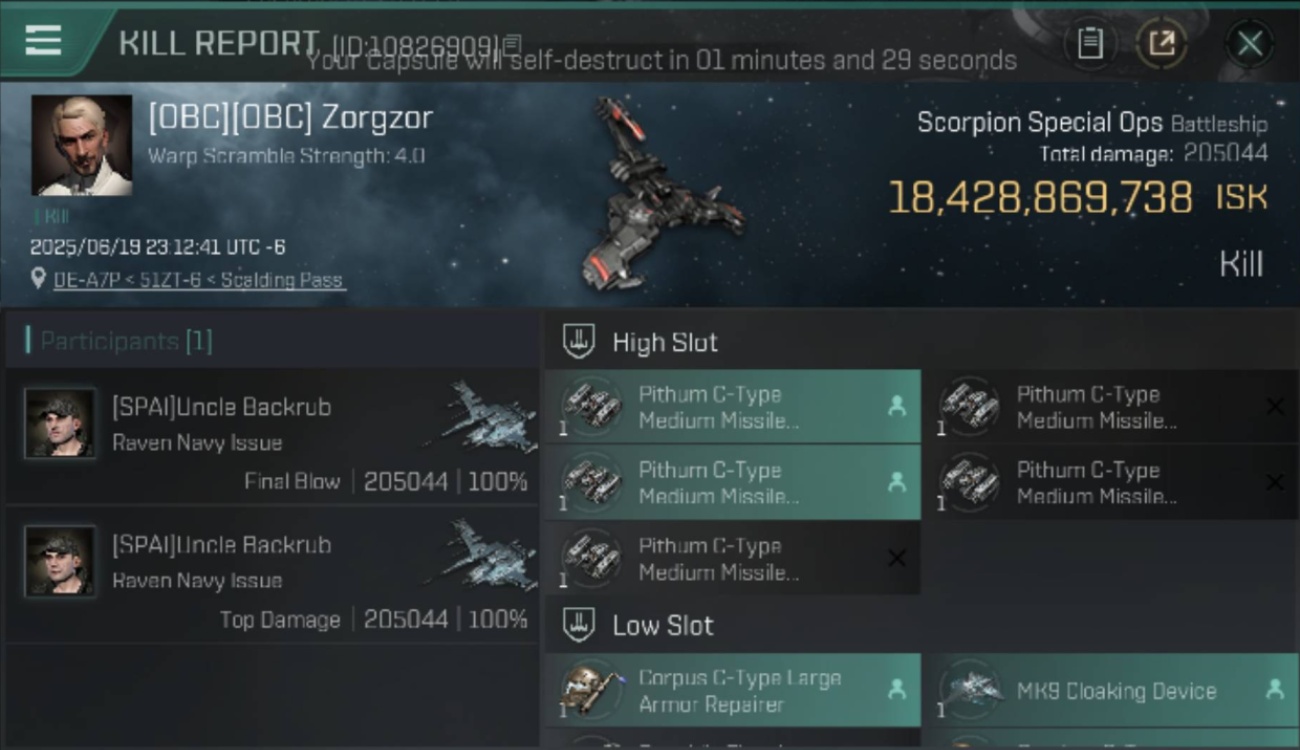This screenshot has height=750, width=1300.
Task: Click the person icon on the second highlighted Pithum launcher
Action: click(896, 482)
